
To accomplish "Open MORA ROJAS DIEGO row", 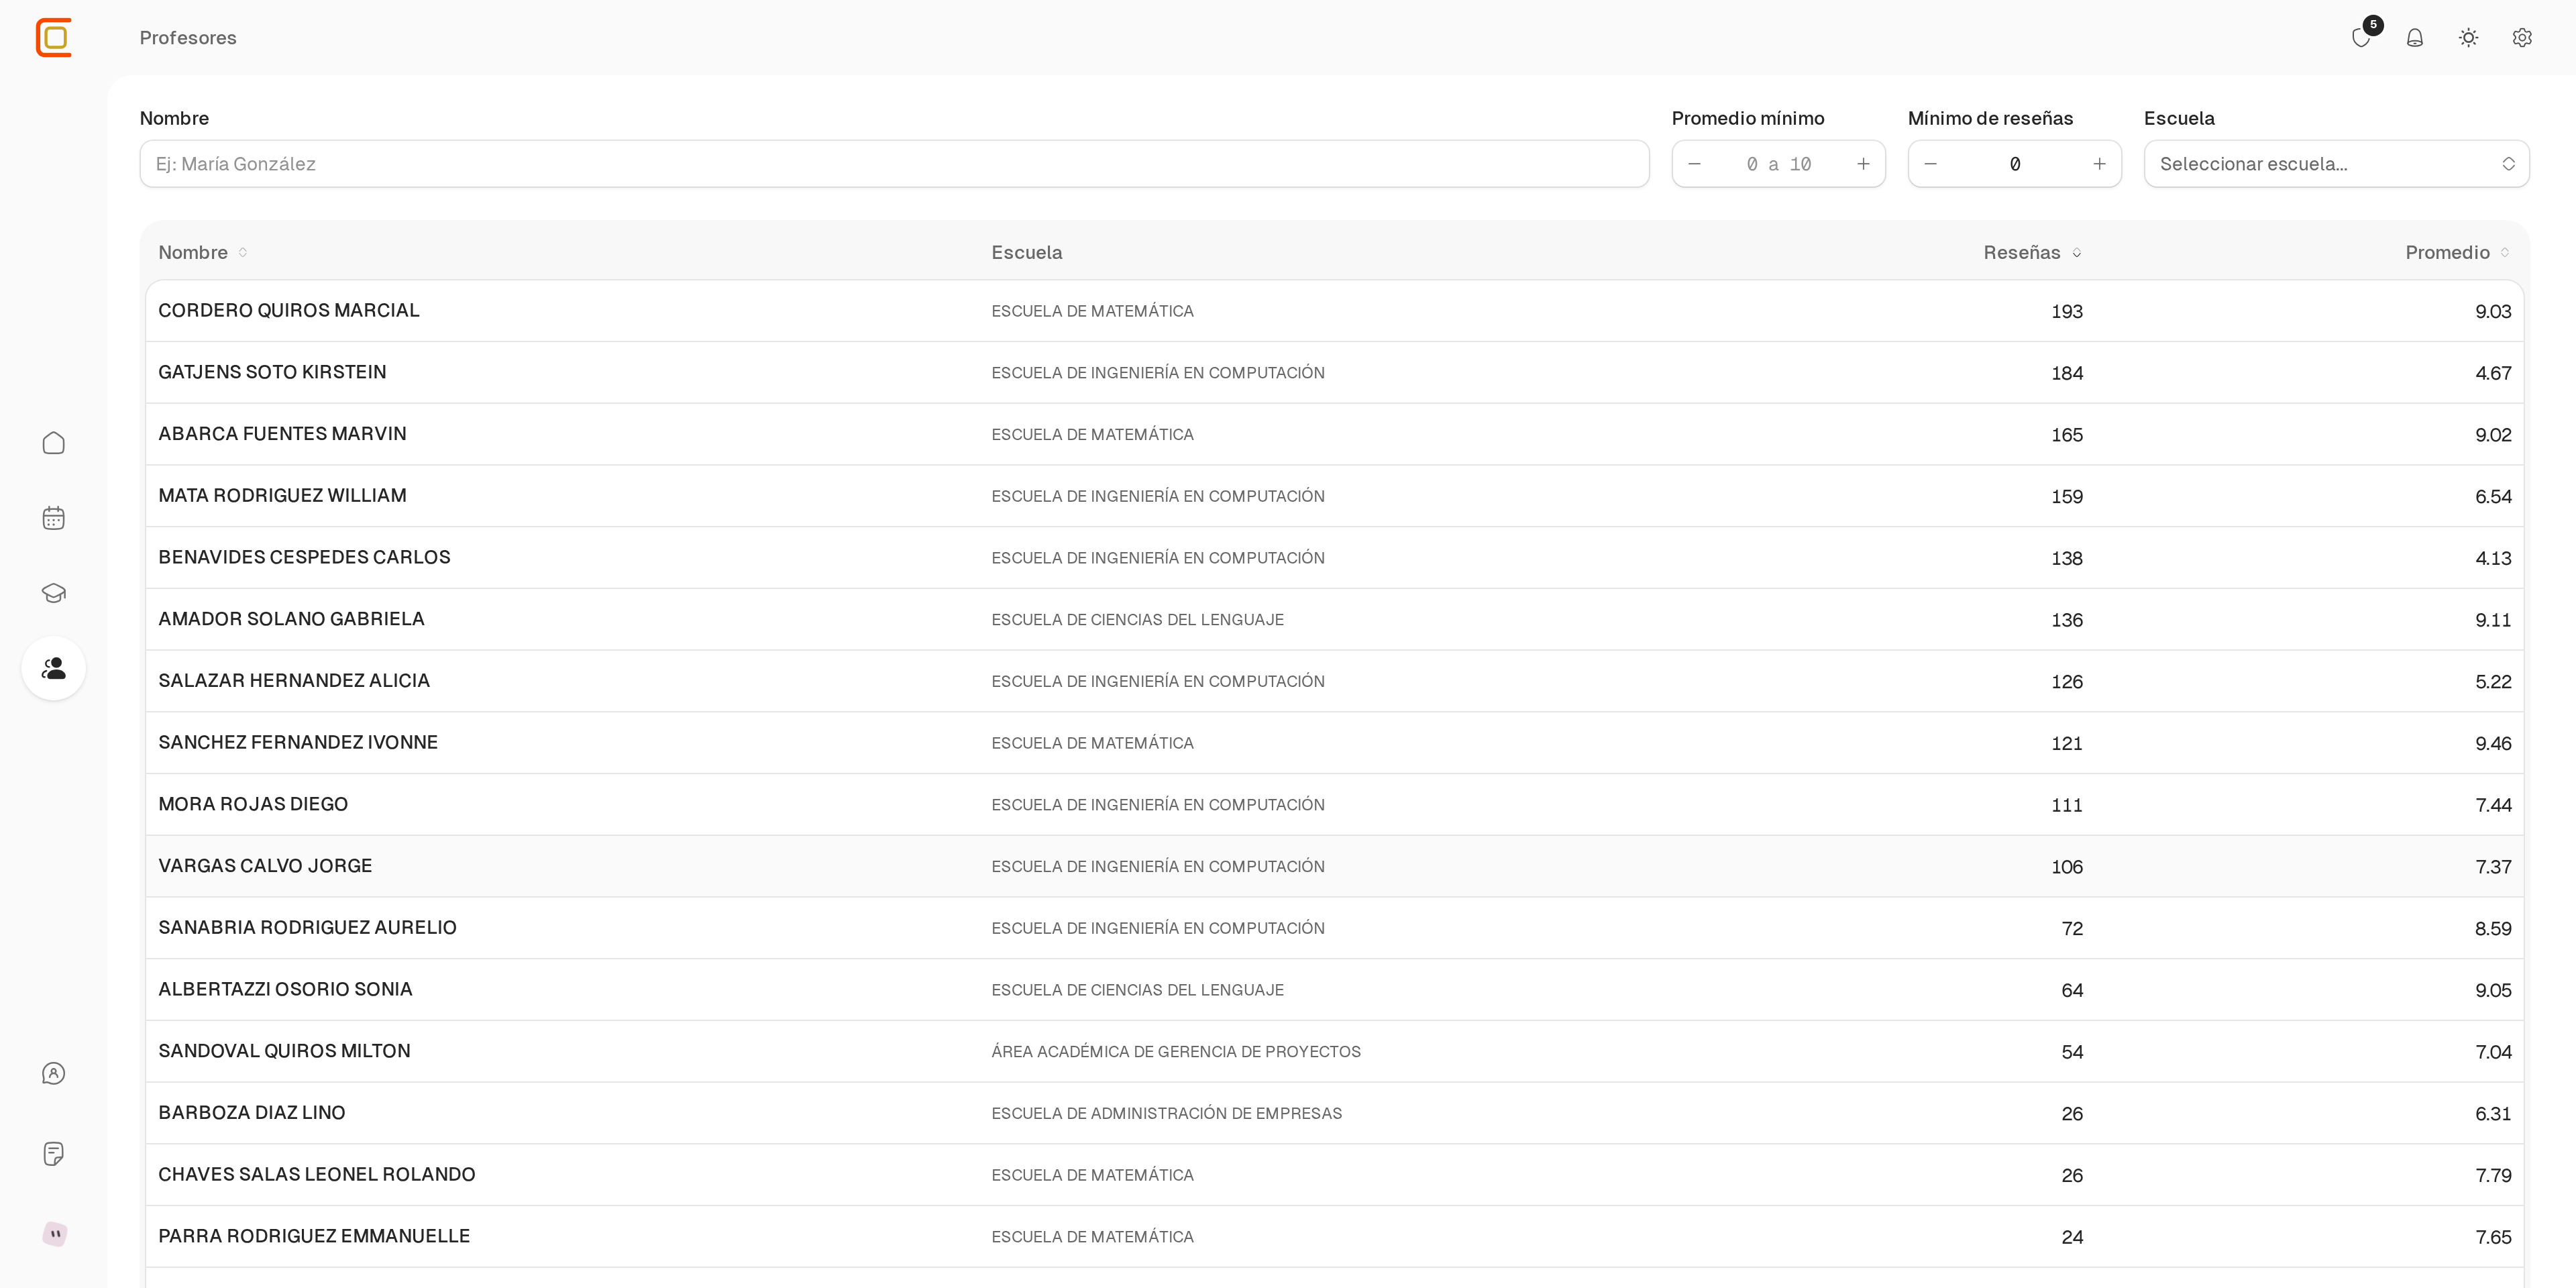I will (1334, 805).
